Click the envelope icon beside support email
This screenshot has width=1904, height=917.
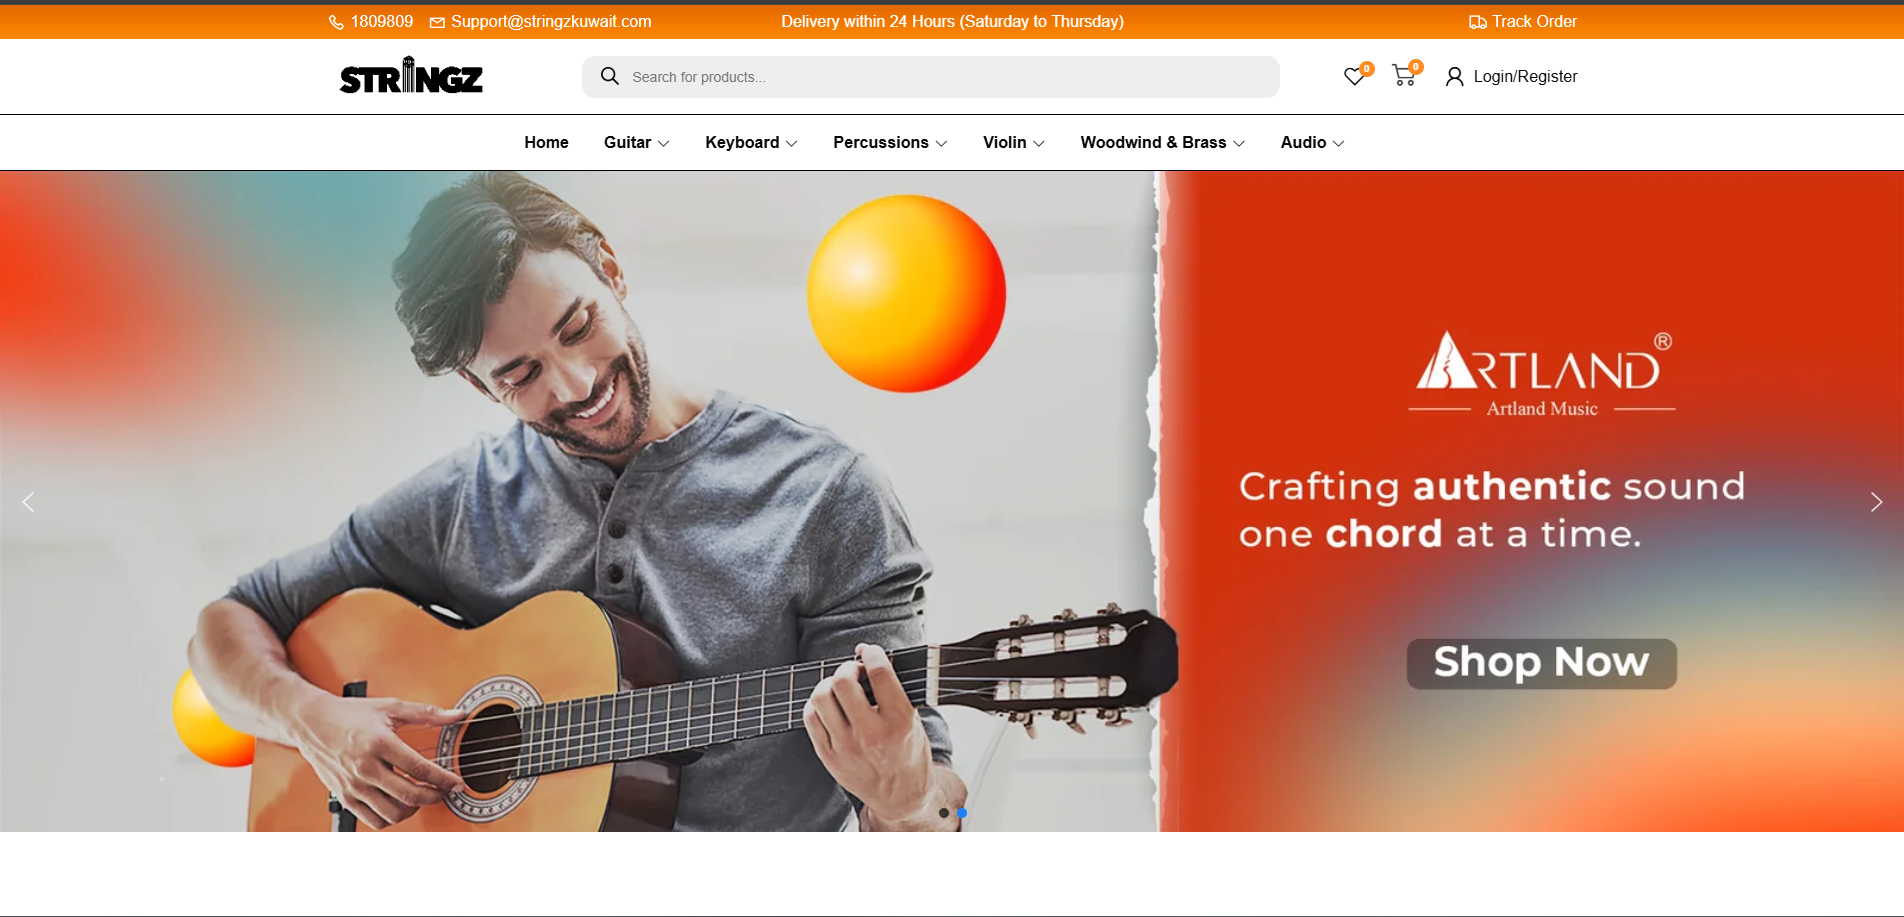click(437, 22)
